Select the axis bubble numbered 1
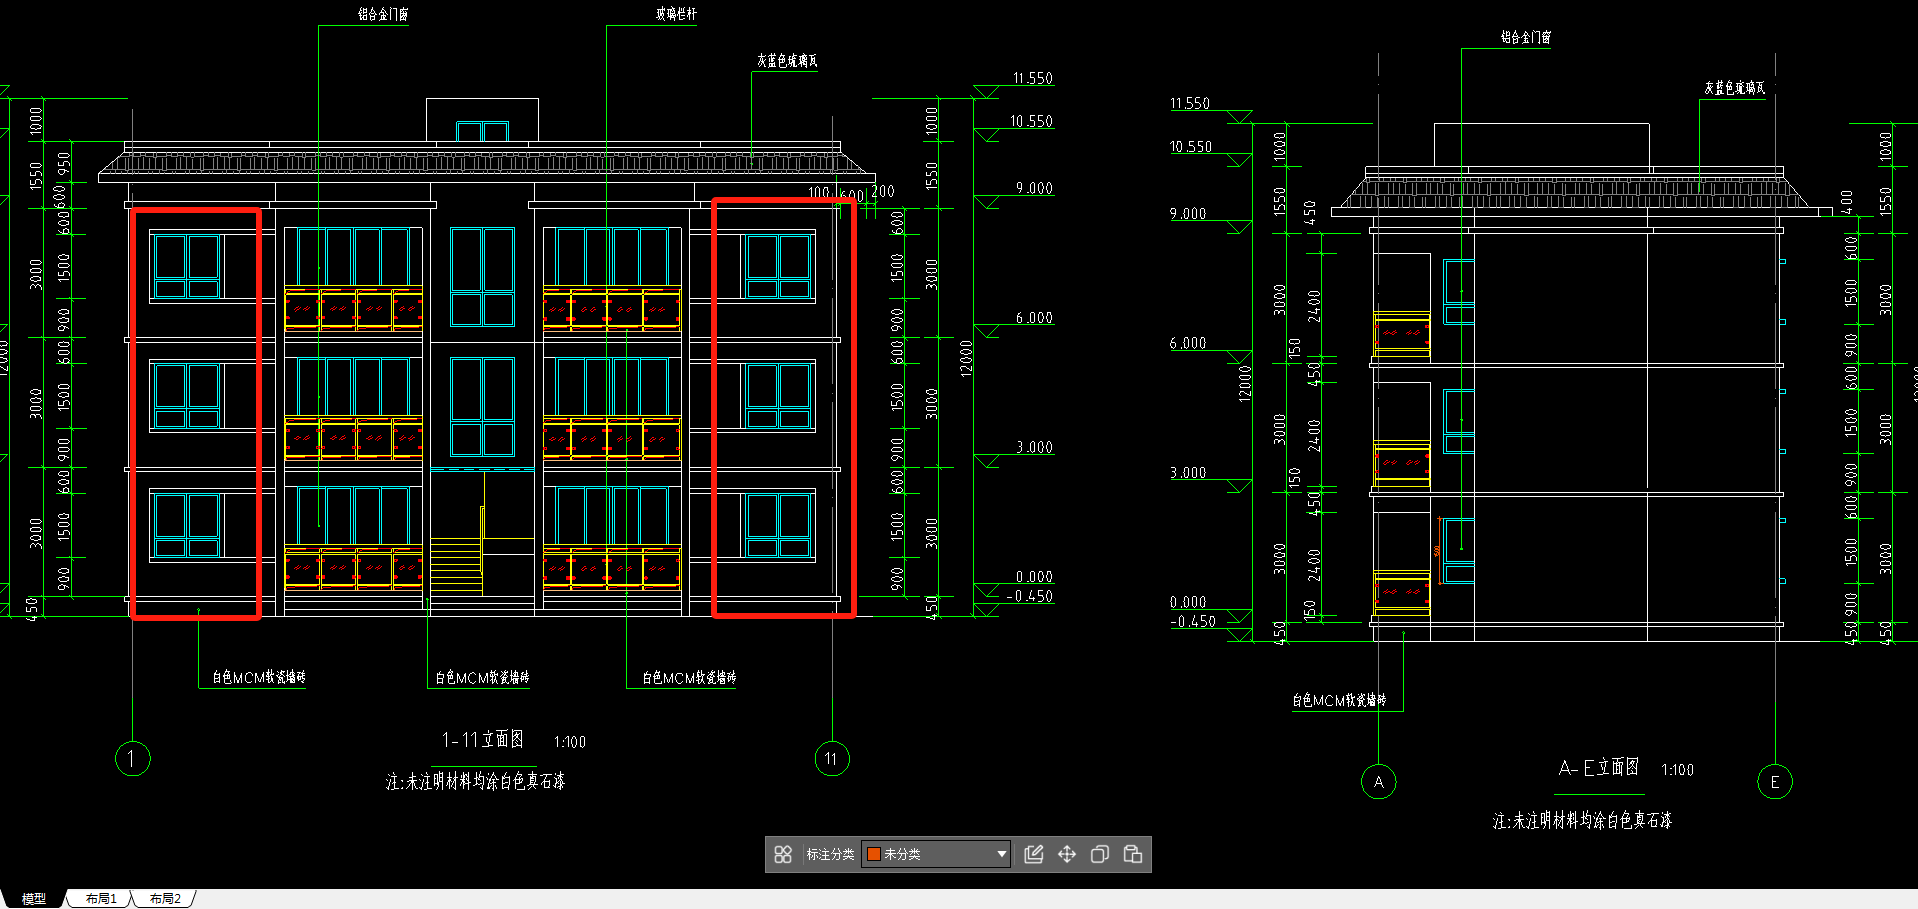The width and height of the screenshot is (1918, 909). point(133,758)
